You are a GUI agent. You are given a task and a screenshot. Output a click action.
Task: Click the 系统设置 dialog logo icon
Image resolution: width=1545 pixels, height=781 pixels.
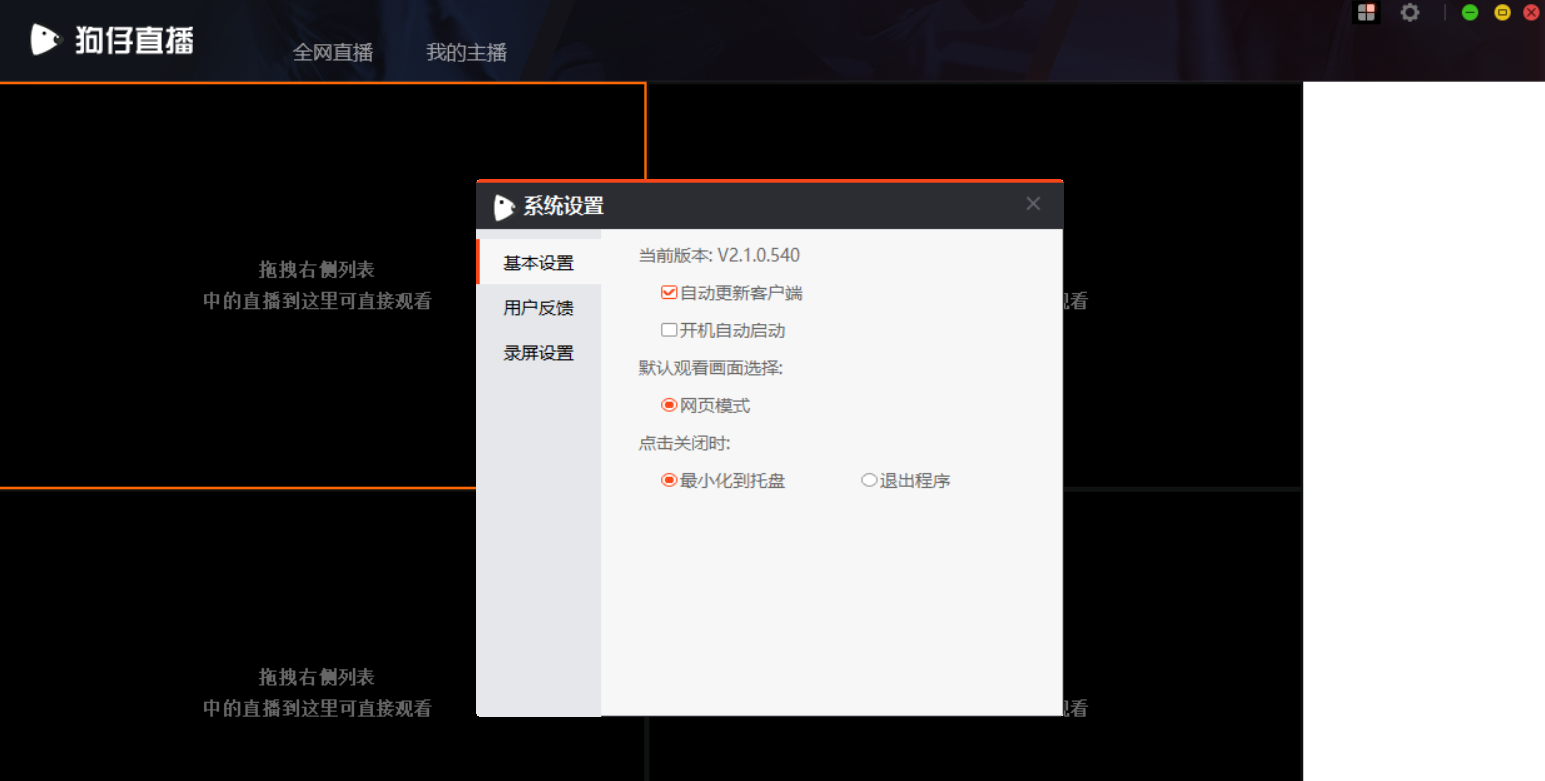[504, 207]
